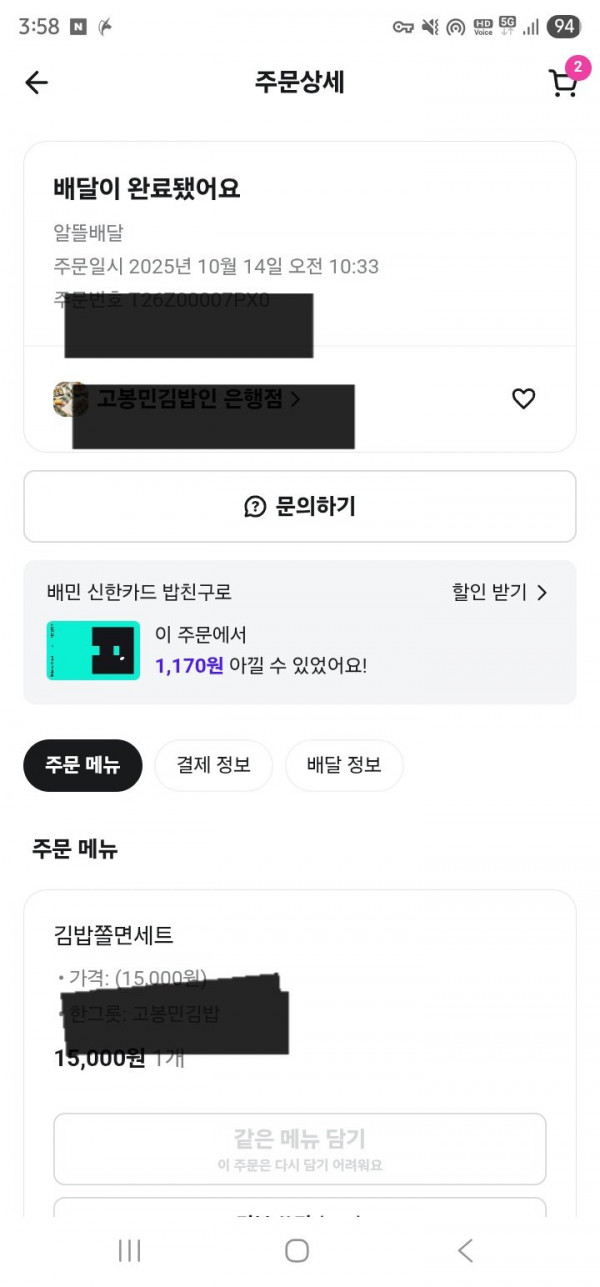Screen dimensions: 600x1287
Task: Switch to 배달 정보 tab
Action: coord(345,765)
